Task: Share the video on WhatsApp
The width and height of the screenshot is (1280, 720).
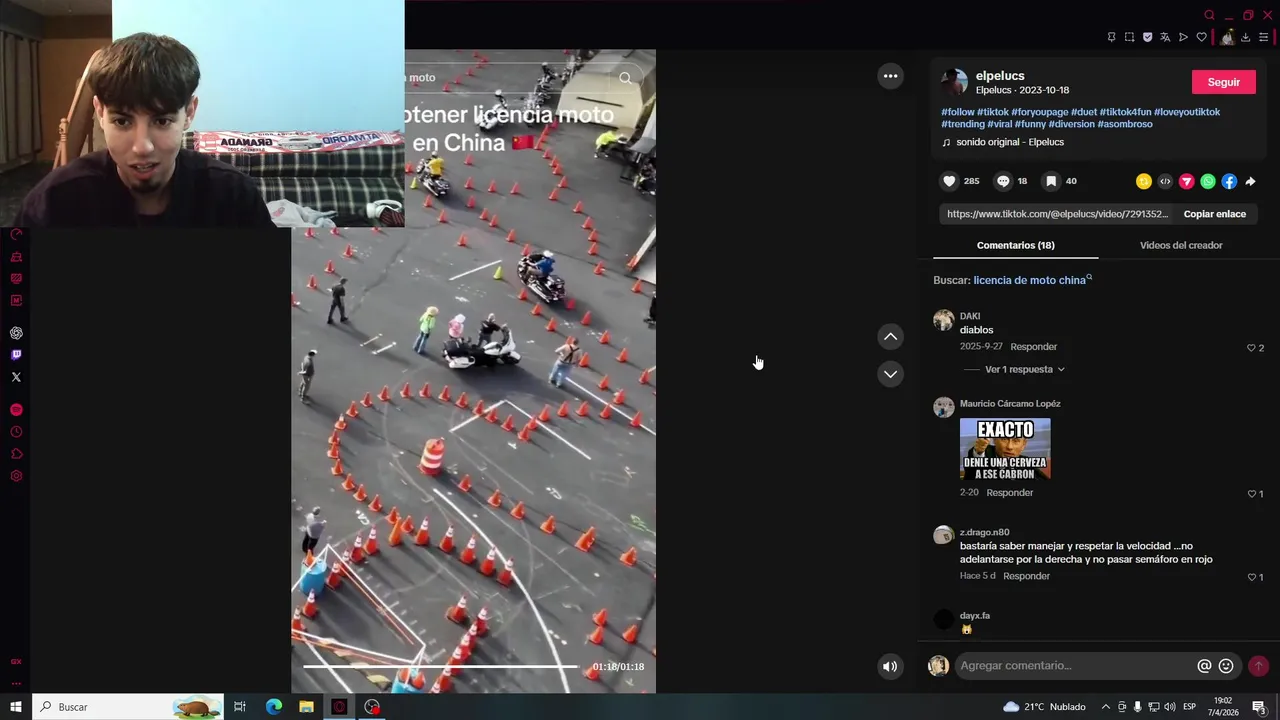Action: pyautogui.click(x=1208, y=181)
